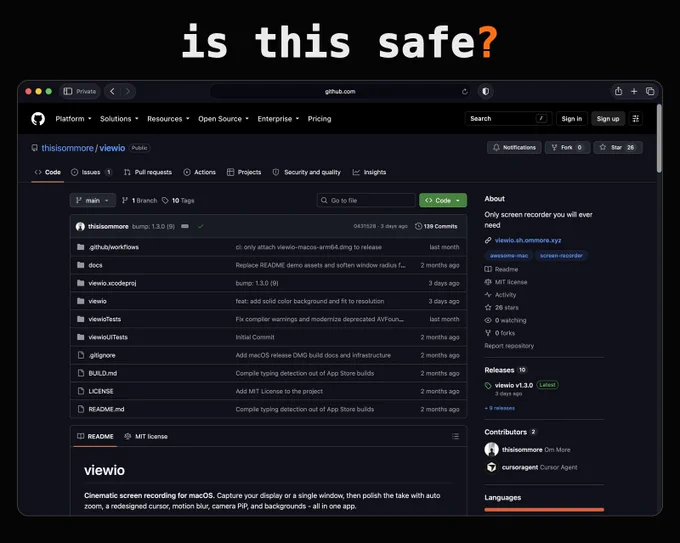Screen dimensions: 680x543
Task: Open the viewioUITests folder
Action: click(x=108, y=337)
